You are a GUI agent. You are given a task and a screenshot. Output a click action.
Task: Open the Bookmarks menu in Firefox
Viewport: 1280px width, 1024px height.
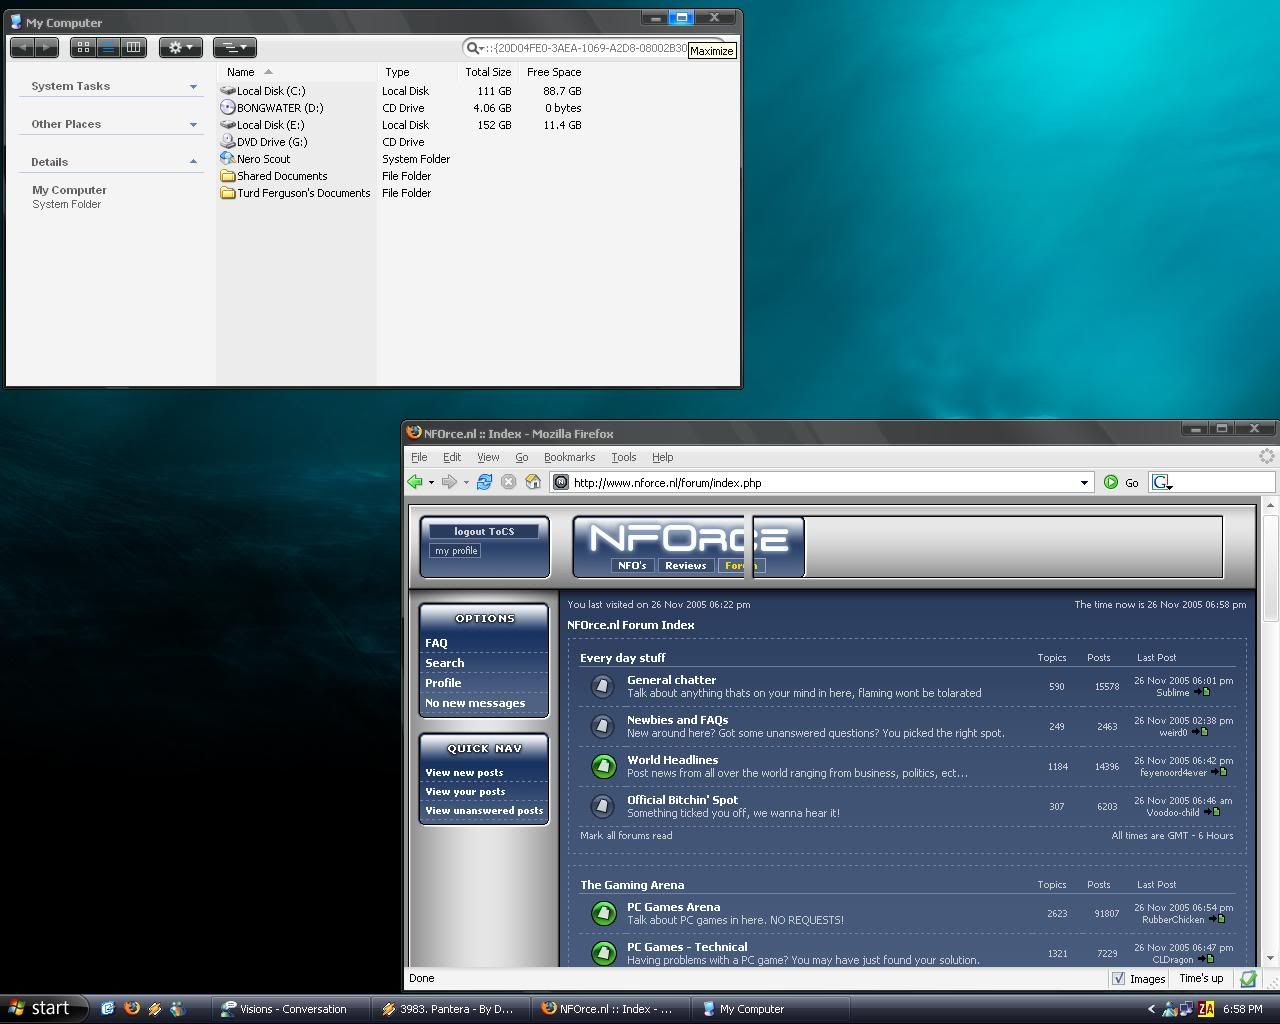[x=569, y=457]
